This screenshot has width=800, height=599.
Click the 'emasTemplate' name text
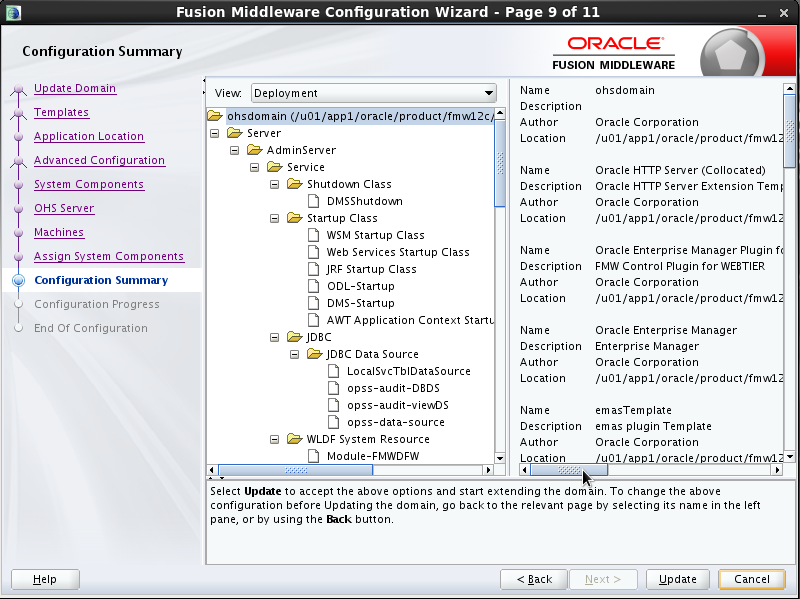[633, 410]
